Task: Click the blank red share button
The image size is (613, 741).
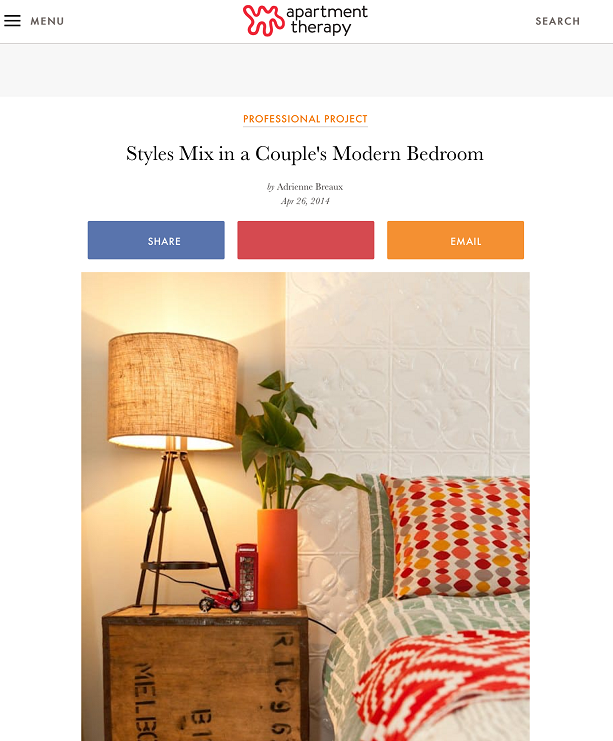Action: pos(306,240)
